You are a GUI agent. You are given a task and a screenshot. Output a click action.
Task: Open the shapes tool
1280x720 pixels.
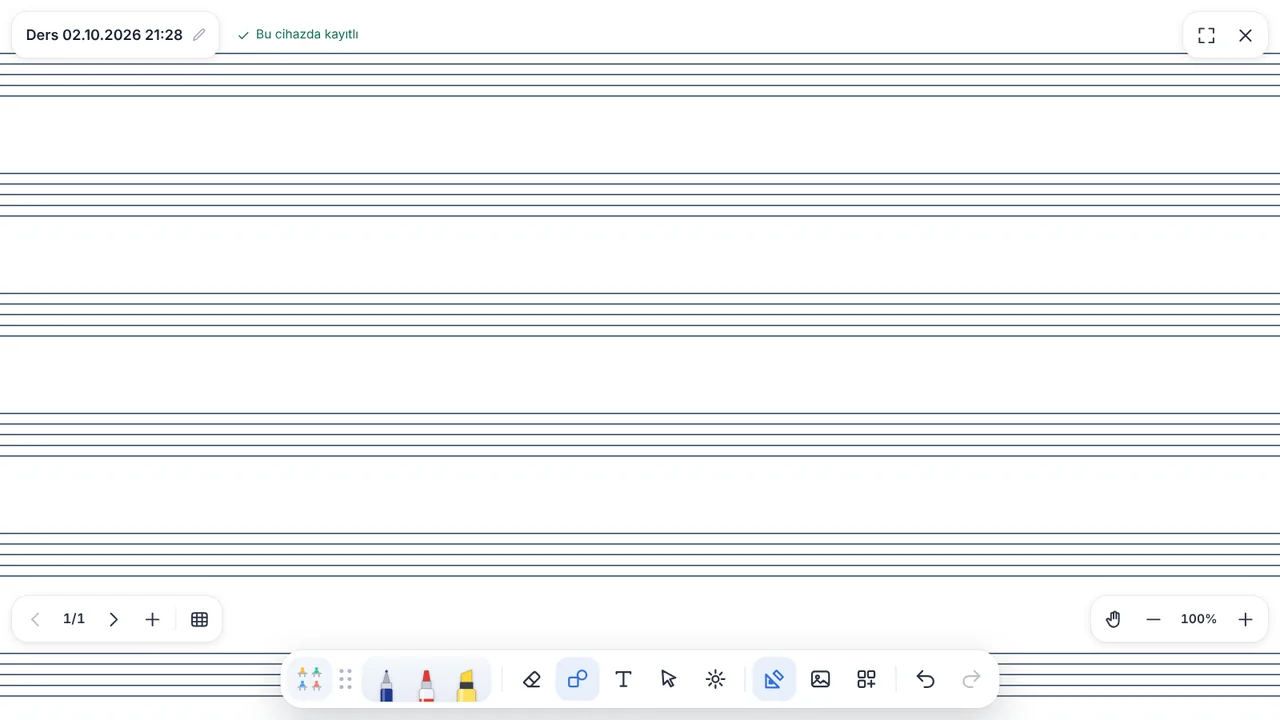[577, 679]
